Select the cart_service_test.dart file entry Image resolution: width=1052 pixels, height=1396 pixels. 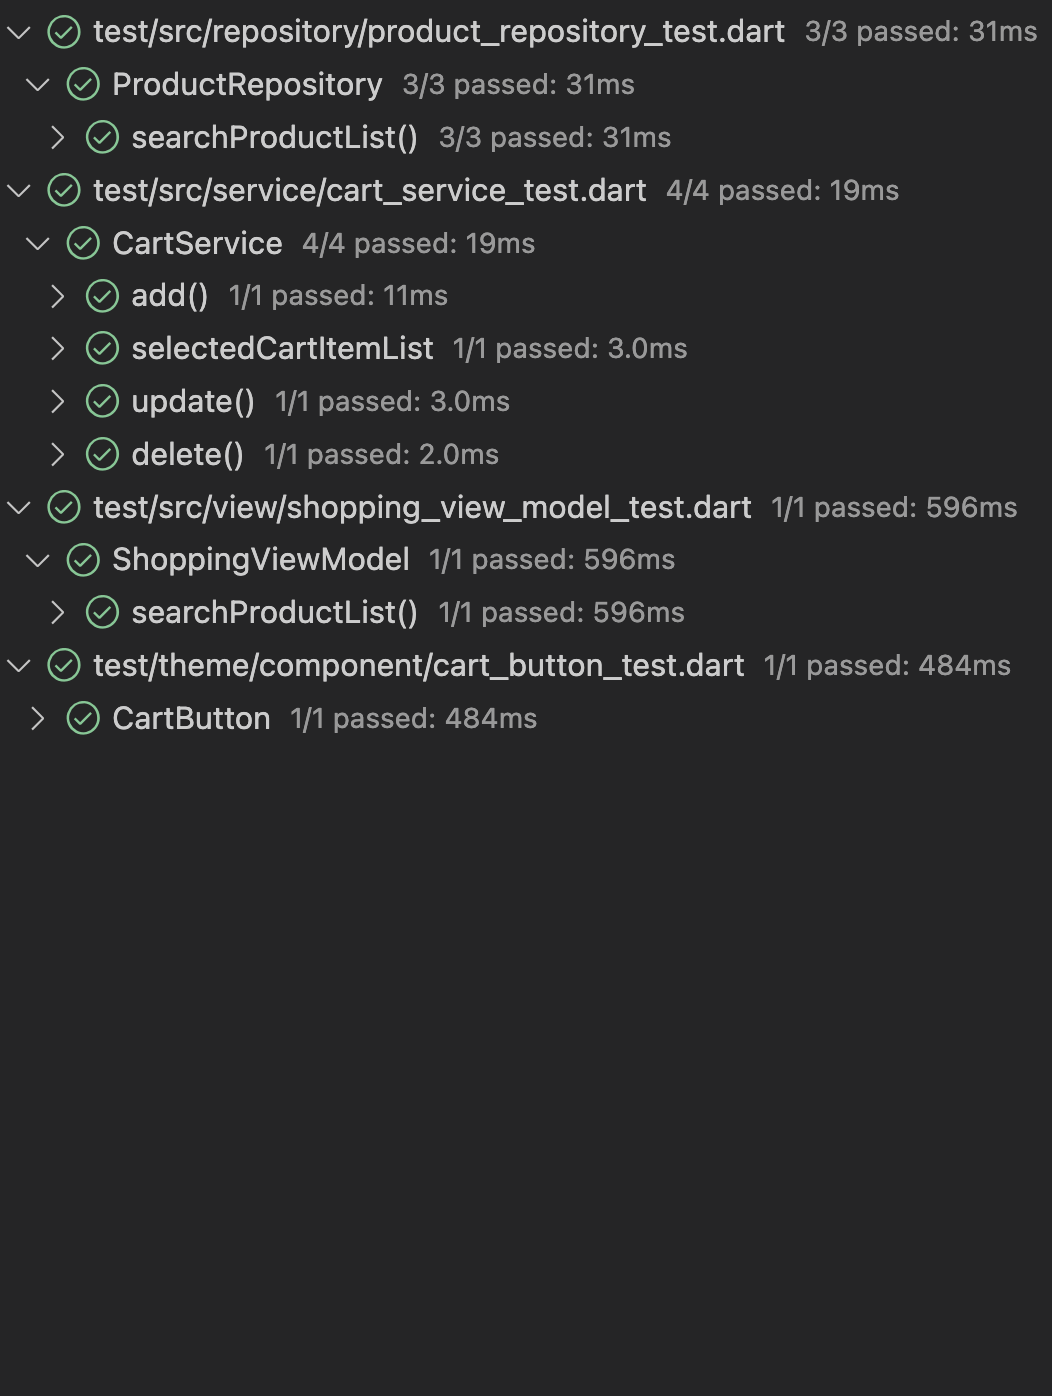369,190
